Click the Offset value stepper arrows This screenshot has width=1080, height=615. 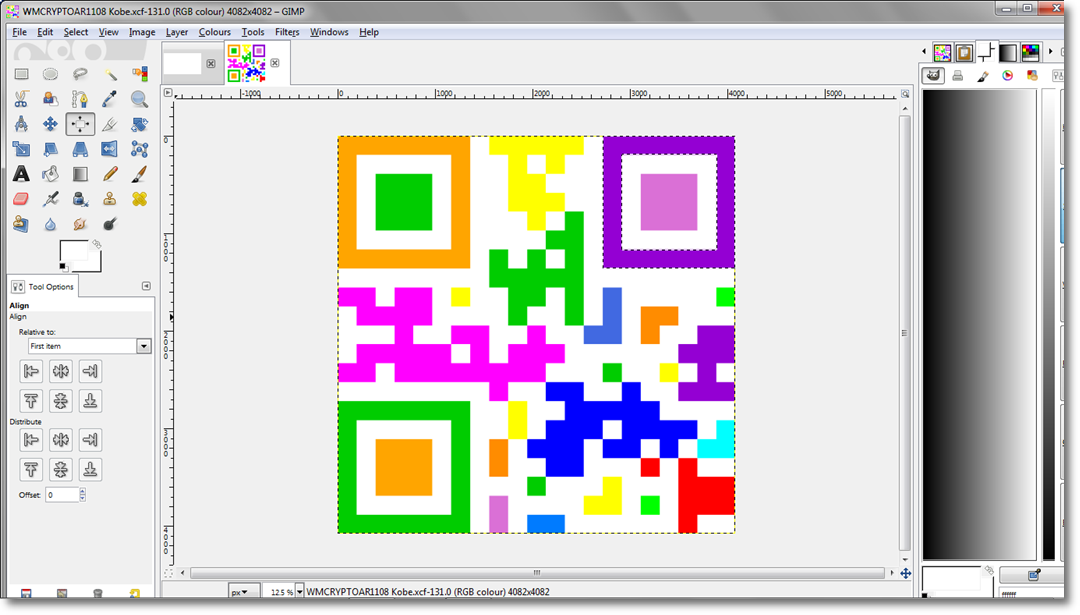83,494
